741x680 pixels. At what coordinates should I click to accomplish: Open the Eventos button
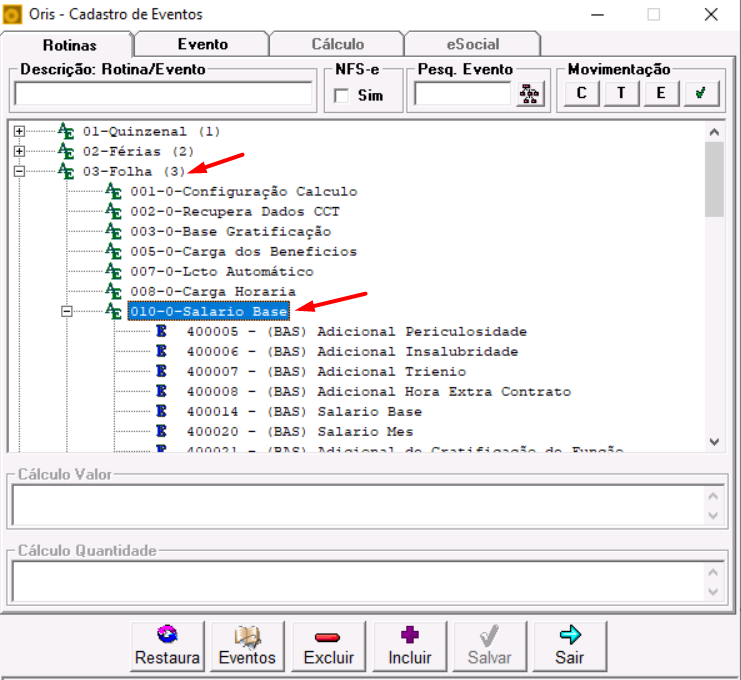(x=247, y=646)
